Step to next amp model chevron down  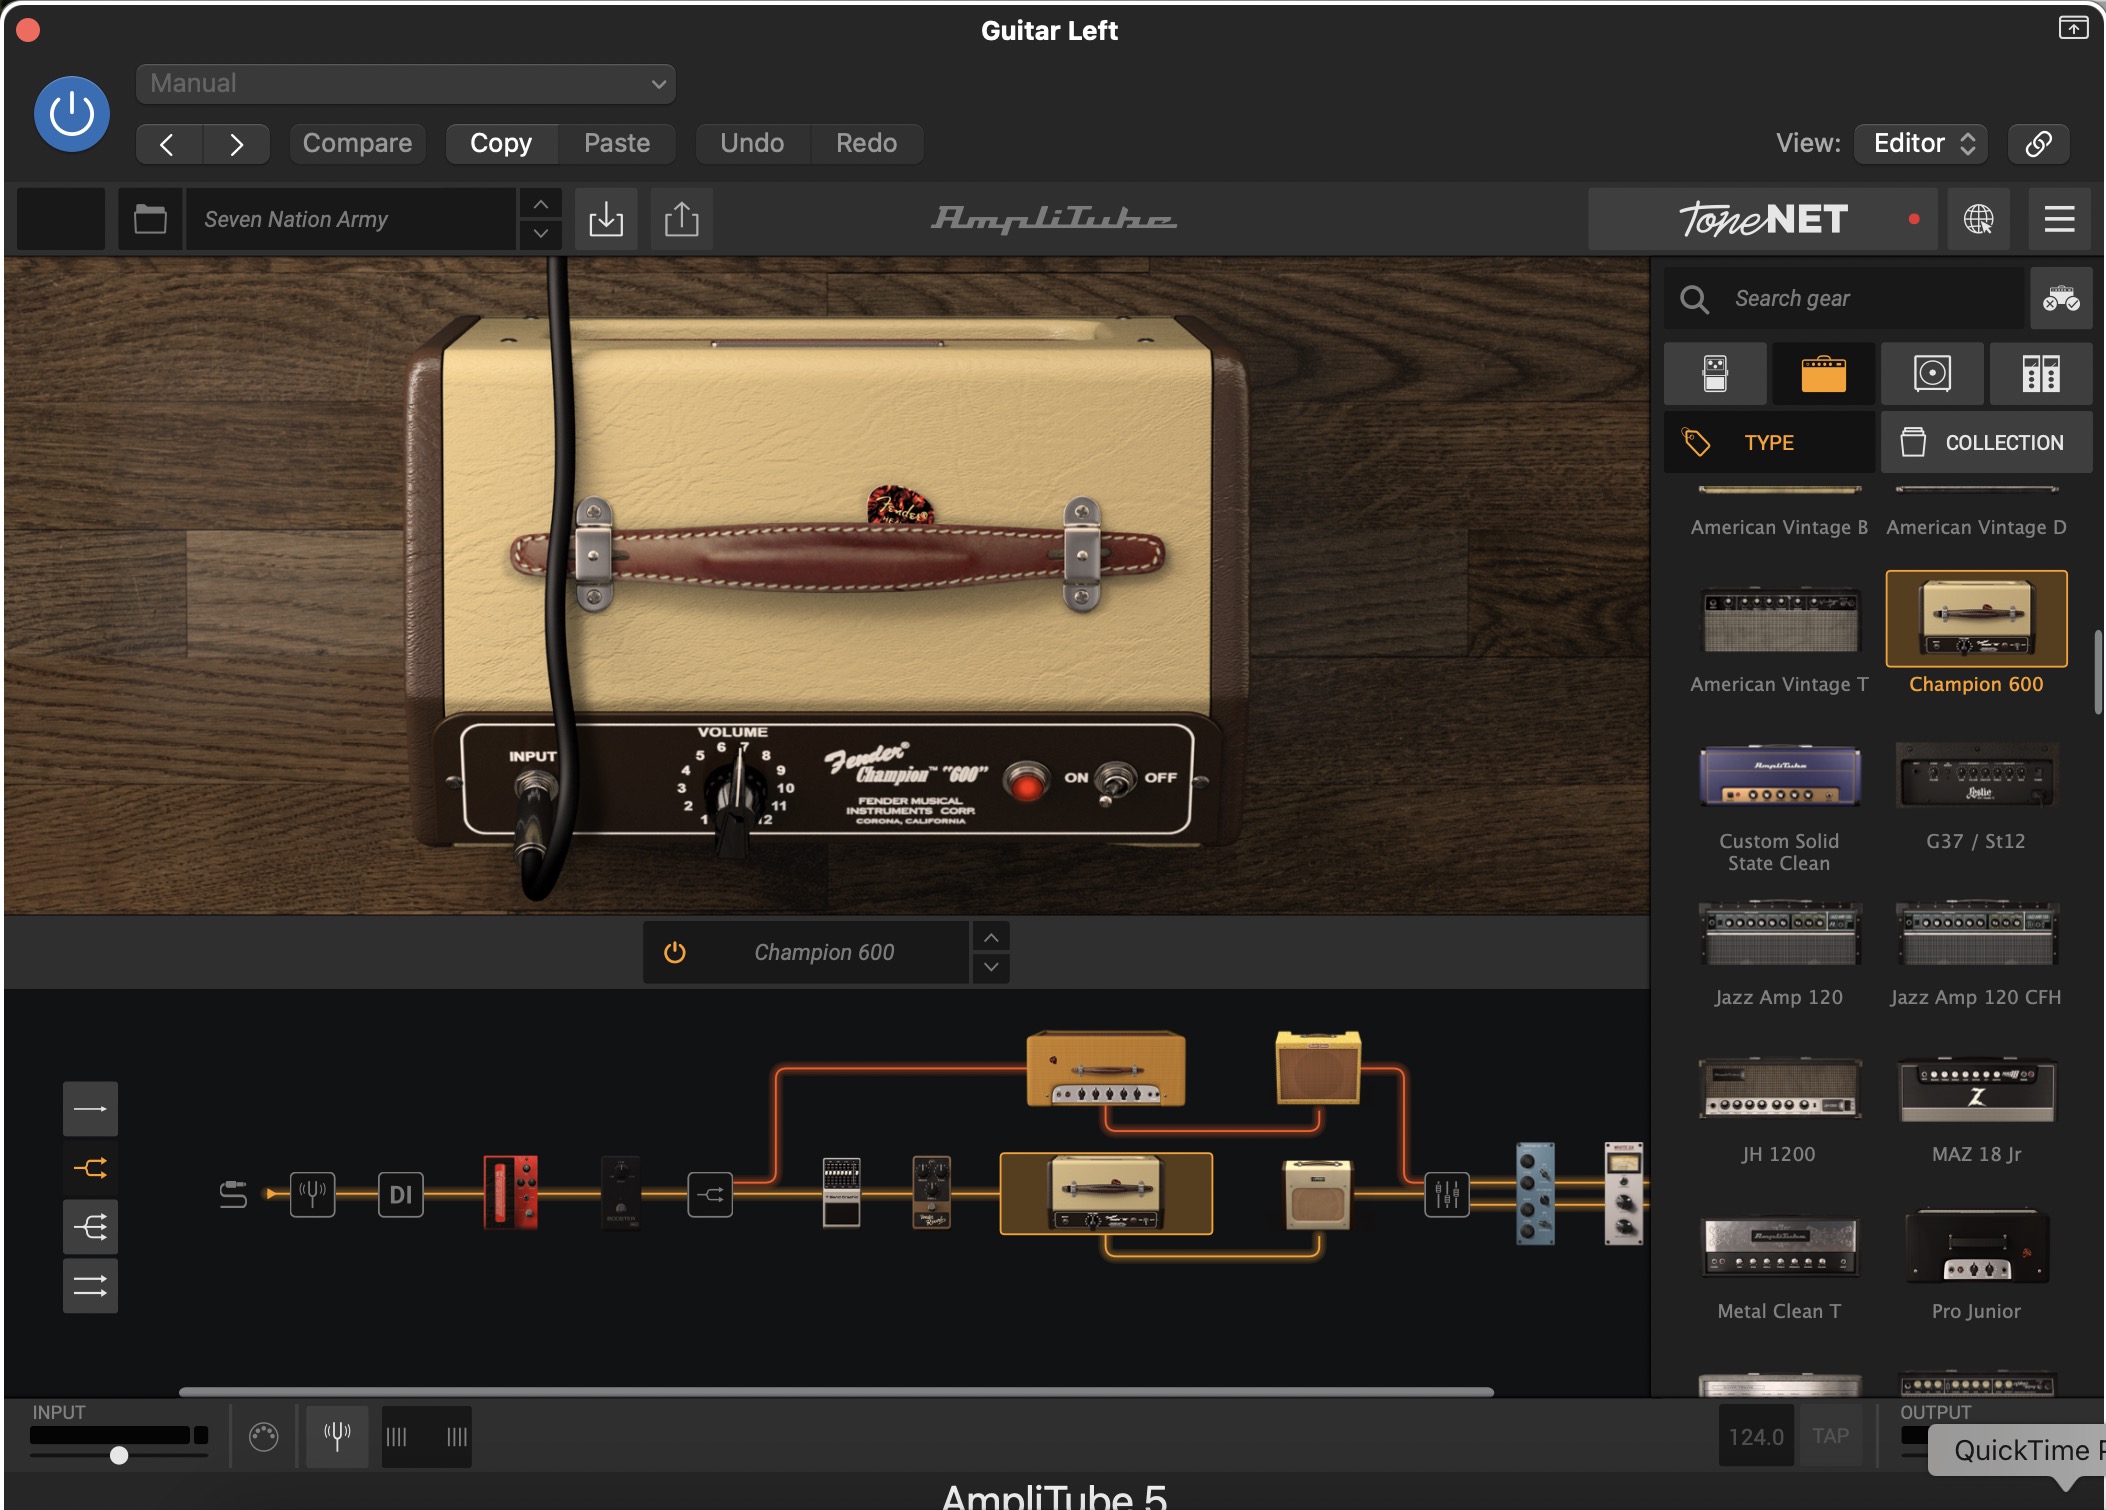click(990, 967)
